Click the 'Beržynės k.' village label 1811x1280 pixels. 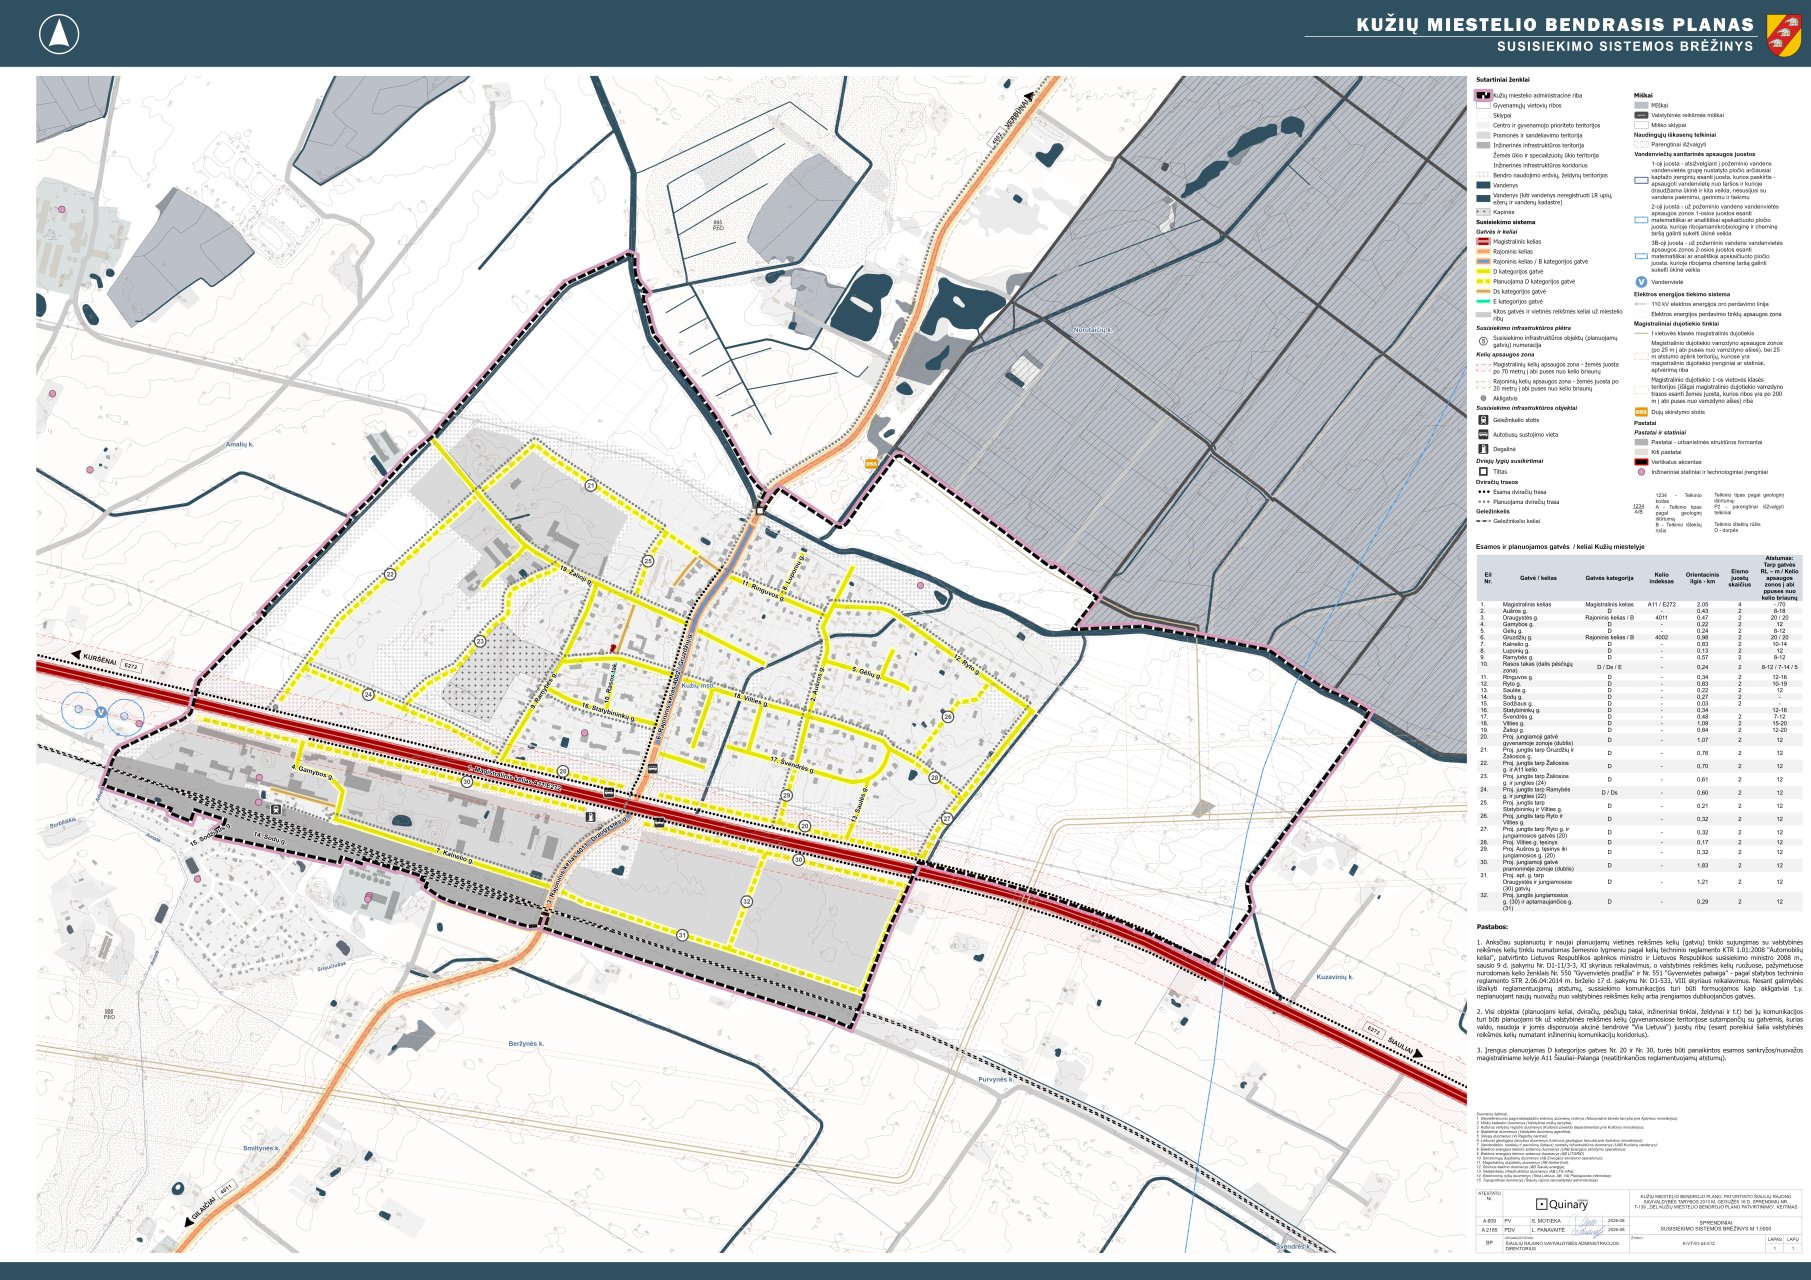pos(526,1044)
